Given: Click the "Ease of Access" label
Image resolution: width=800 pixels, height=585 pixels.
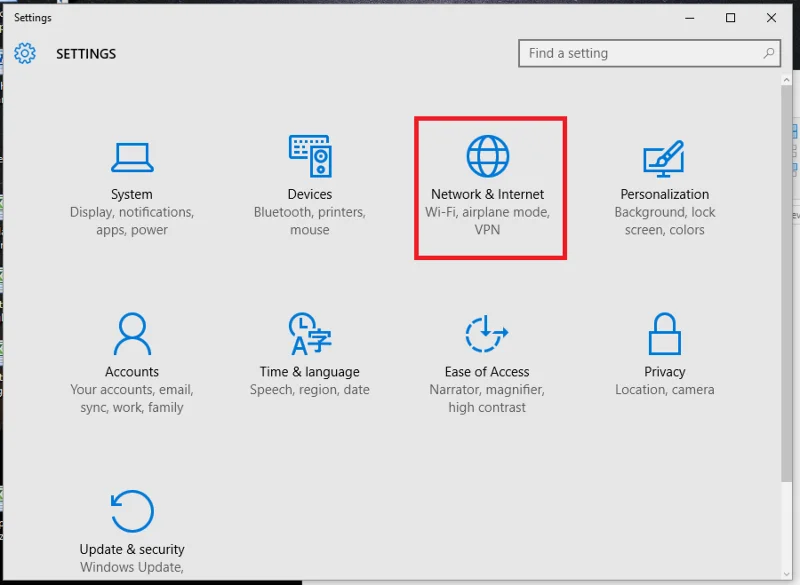Looking at the screenshot, I should (x=487, y=372).
